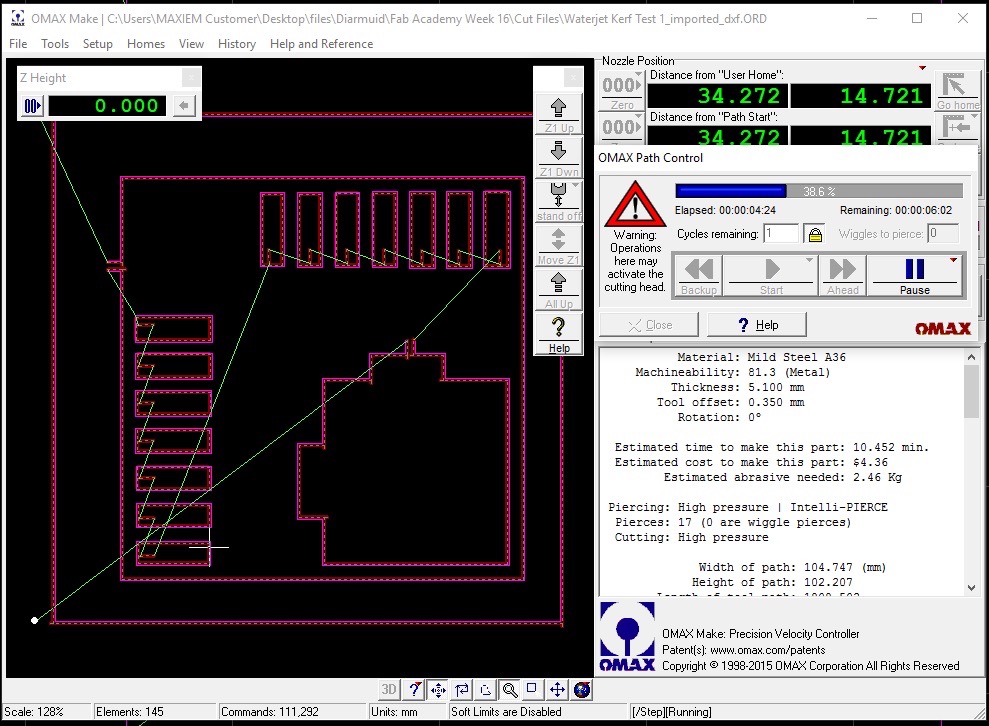Screen dimensions: 989x726
Task: Open the Start button dropdown arrow
Action: click(x=809, y=260)
